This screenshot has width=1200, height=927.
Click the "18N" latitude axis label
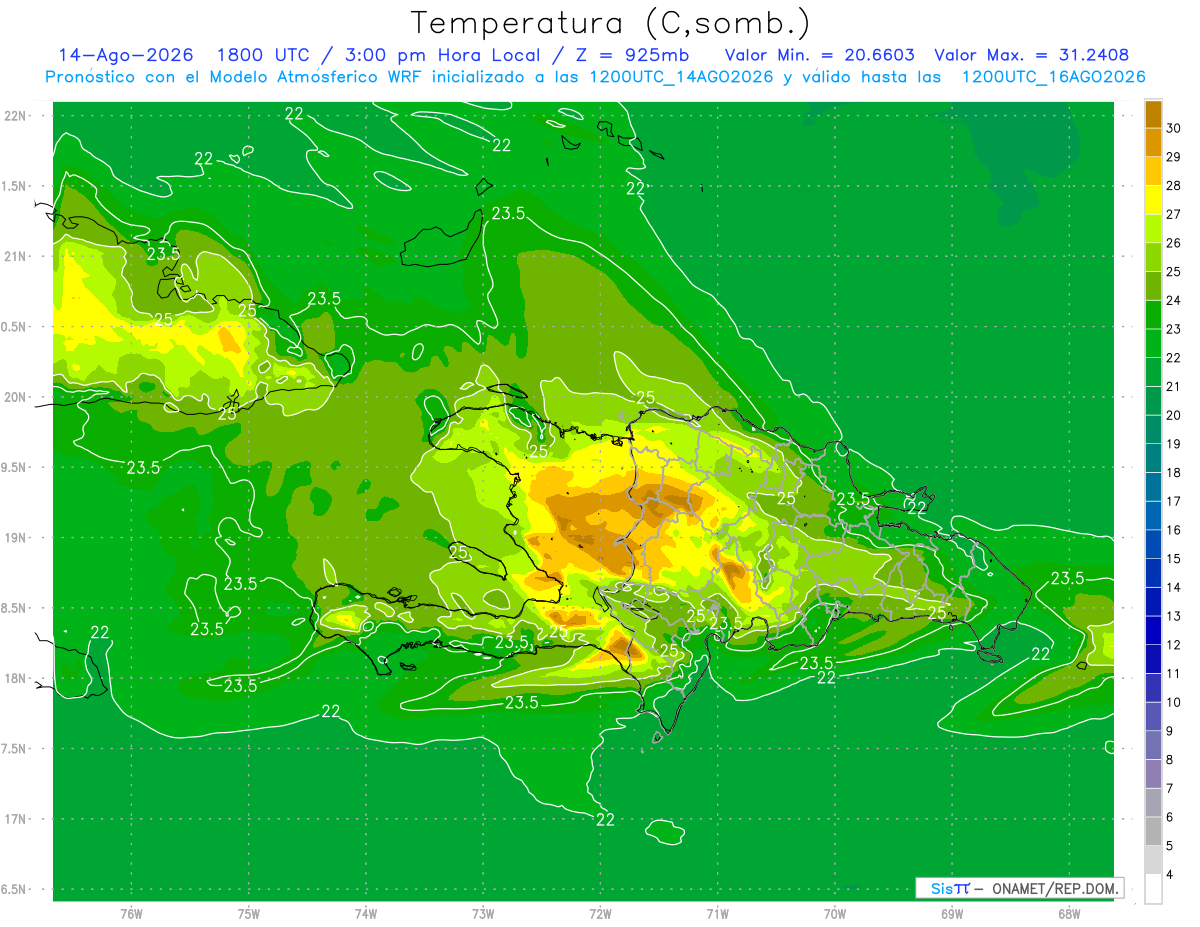click(17, 678)
